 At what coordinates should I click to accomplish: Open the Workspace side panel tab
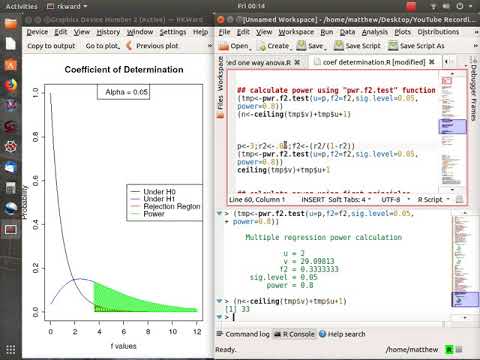(220, 74)
